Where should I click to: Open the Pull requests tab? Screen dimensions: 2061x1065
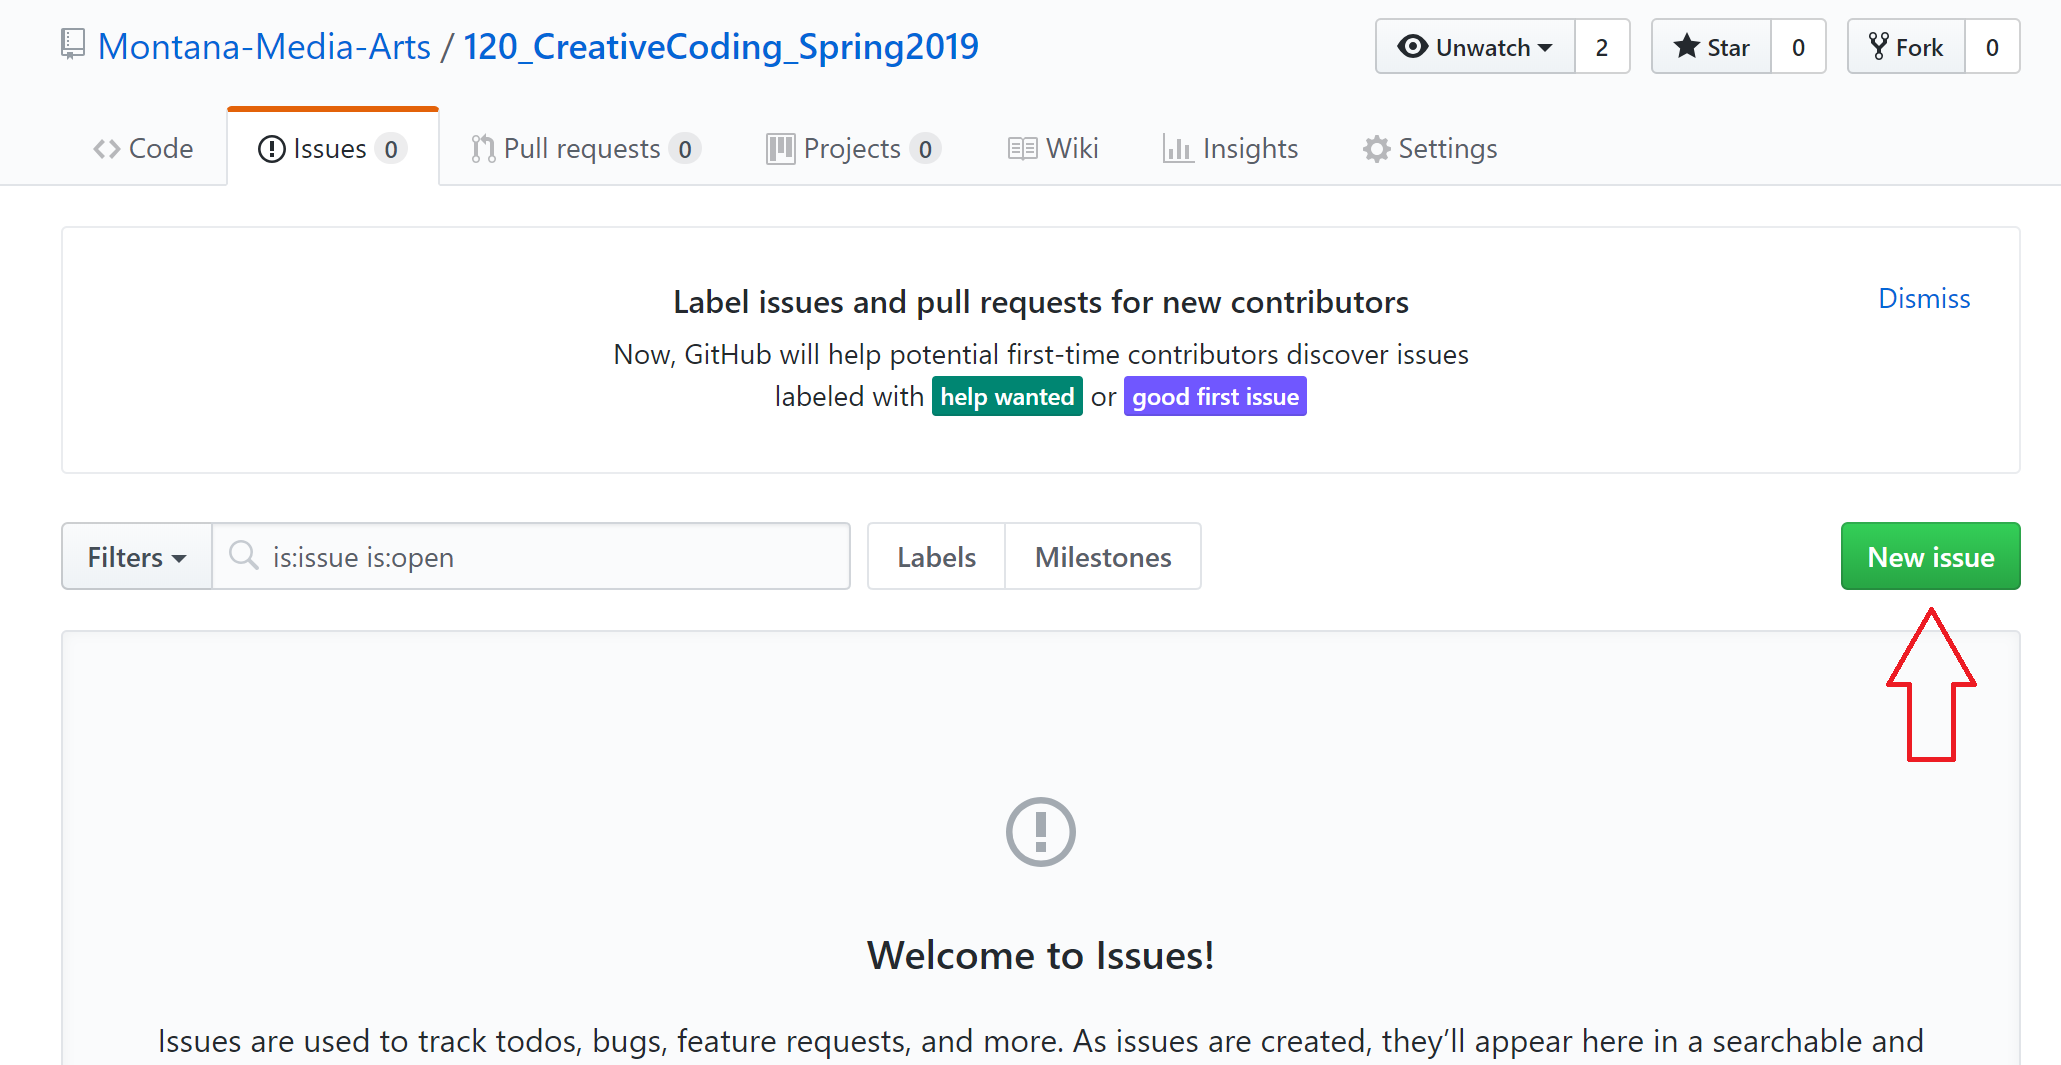(585, 149)
